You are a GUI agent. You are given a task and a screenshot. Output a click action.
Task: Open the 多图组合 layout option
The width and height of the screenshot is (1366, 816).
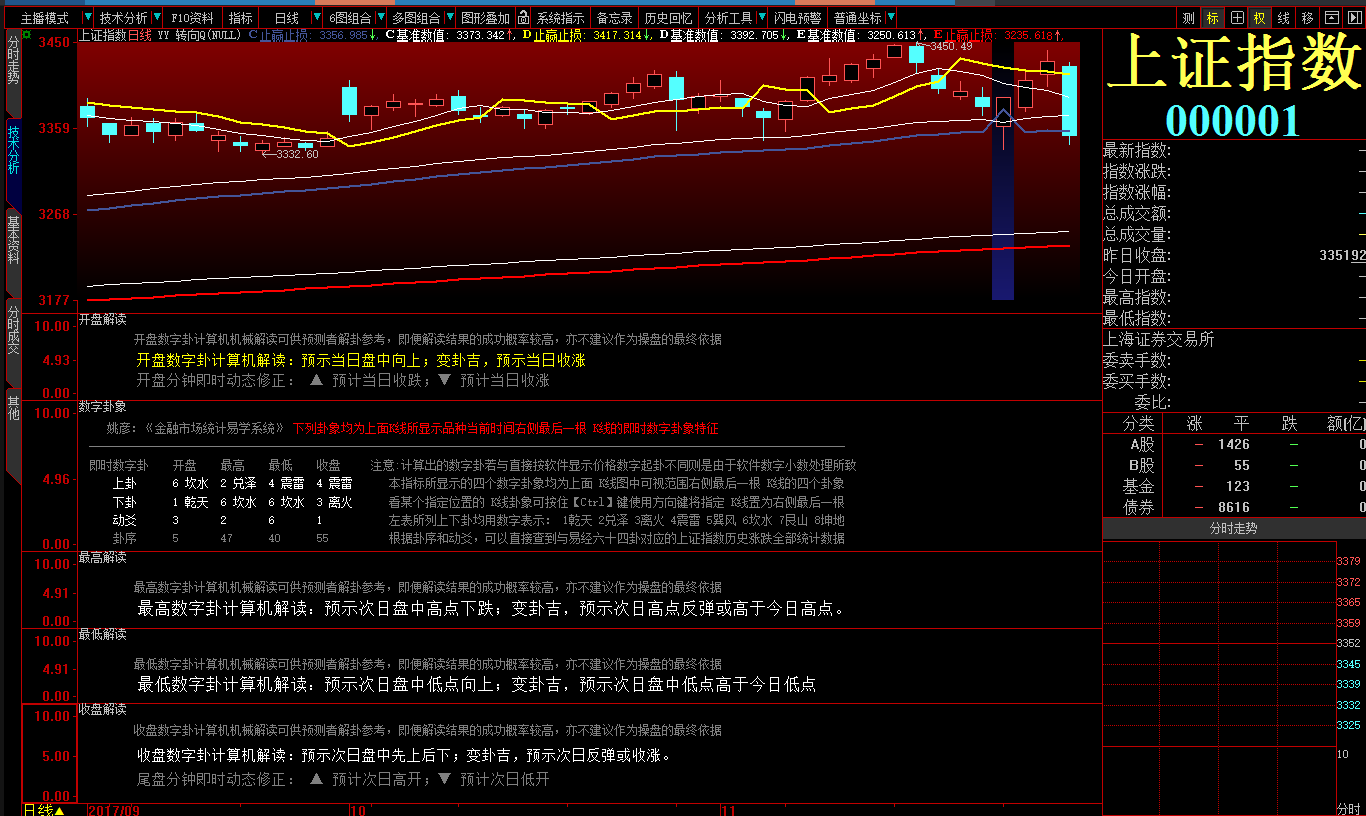pos(415,18)
